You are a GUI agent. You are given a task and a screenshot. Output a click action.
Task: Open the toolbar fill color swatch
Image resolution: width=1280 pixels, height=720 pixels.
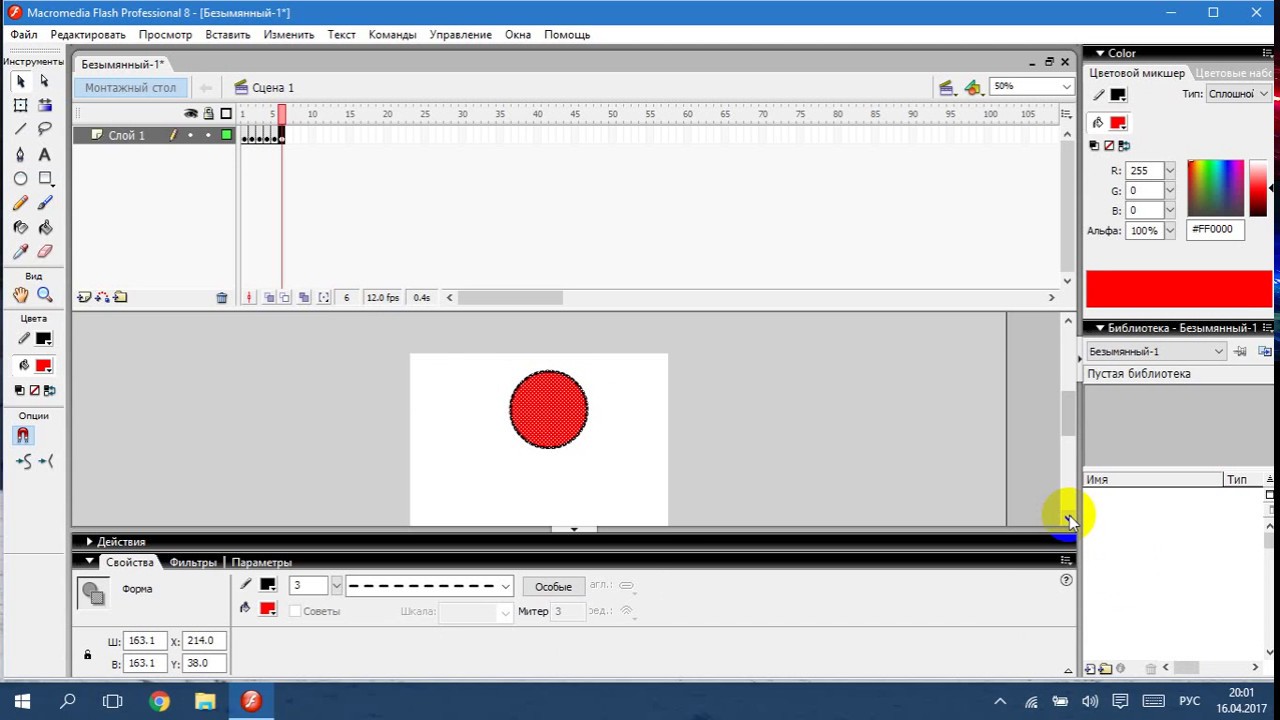click(43, 366)
